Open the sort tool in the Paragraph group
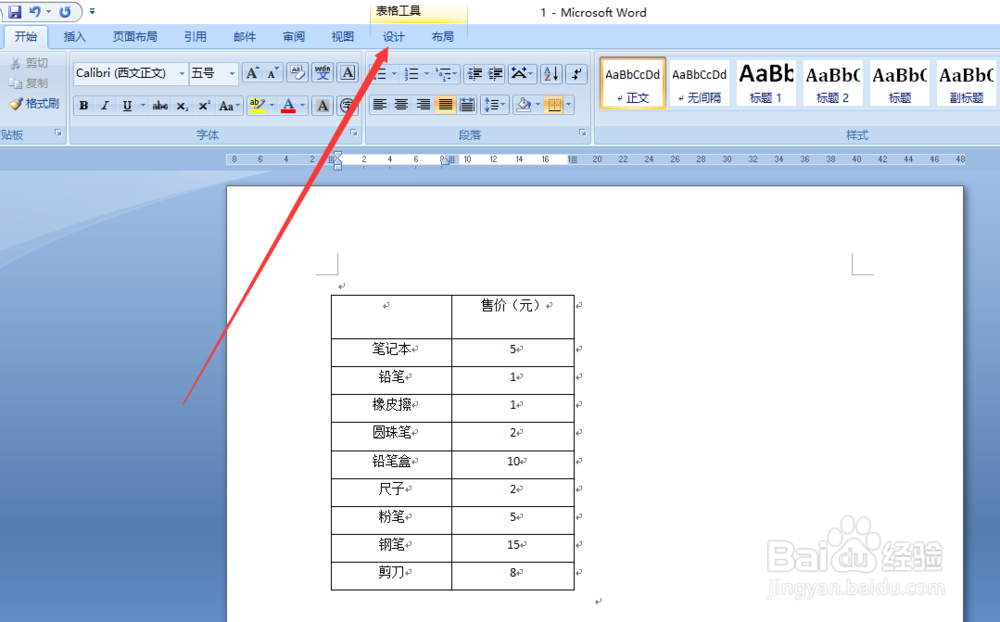Viewport: 1000px width, 622px height. click(551, 75)
